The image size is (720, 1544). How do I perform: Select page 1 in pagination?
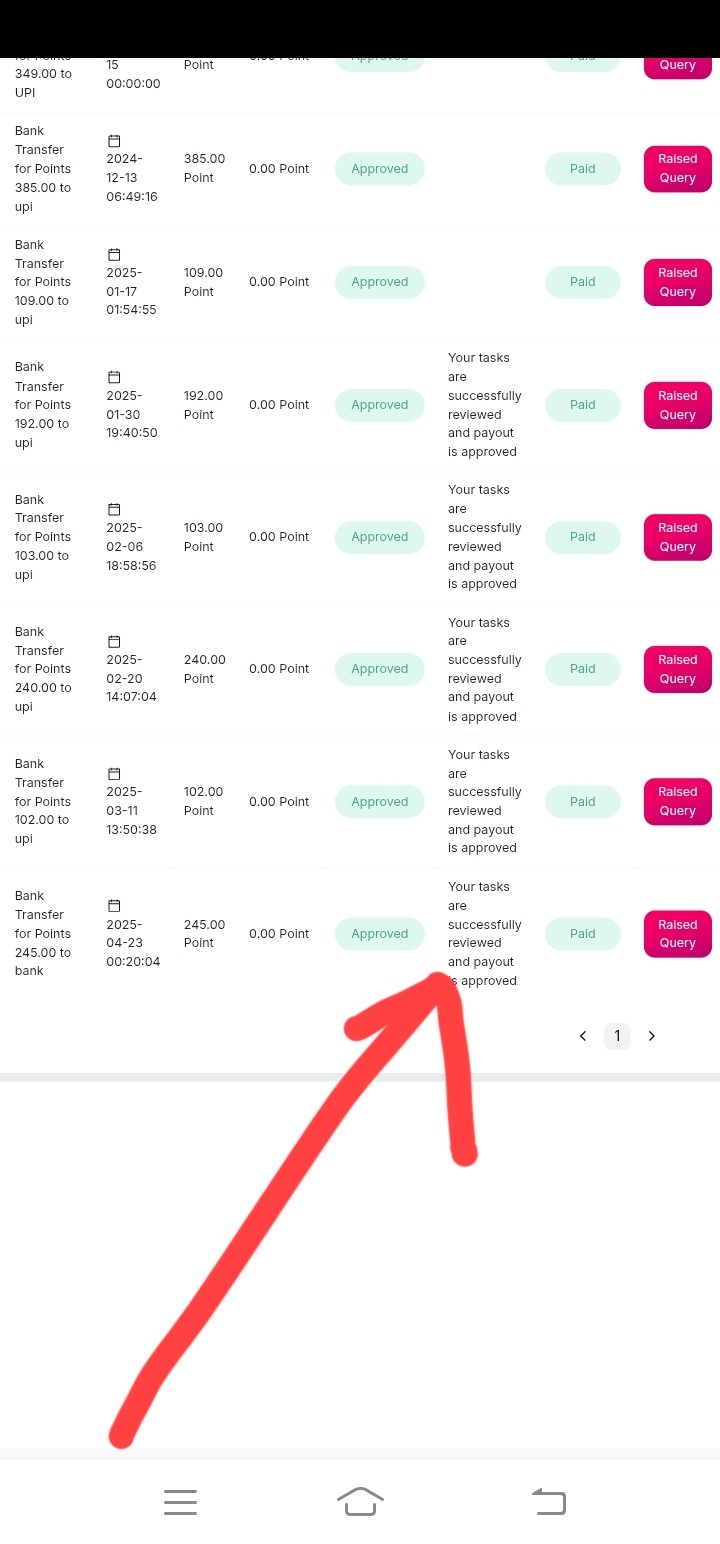[617, 1036]
